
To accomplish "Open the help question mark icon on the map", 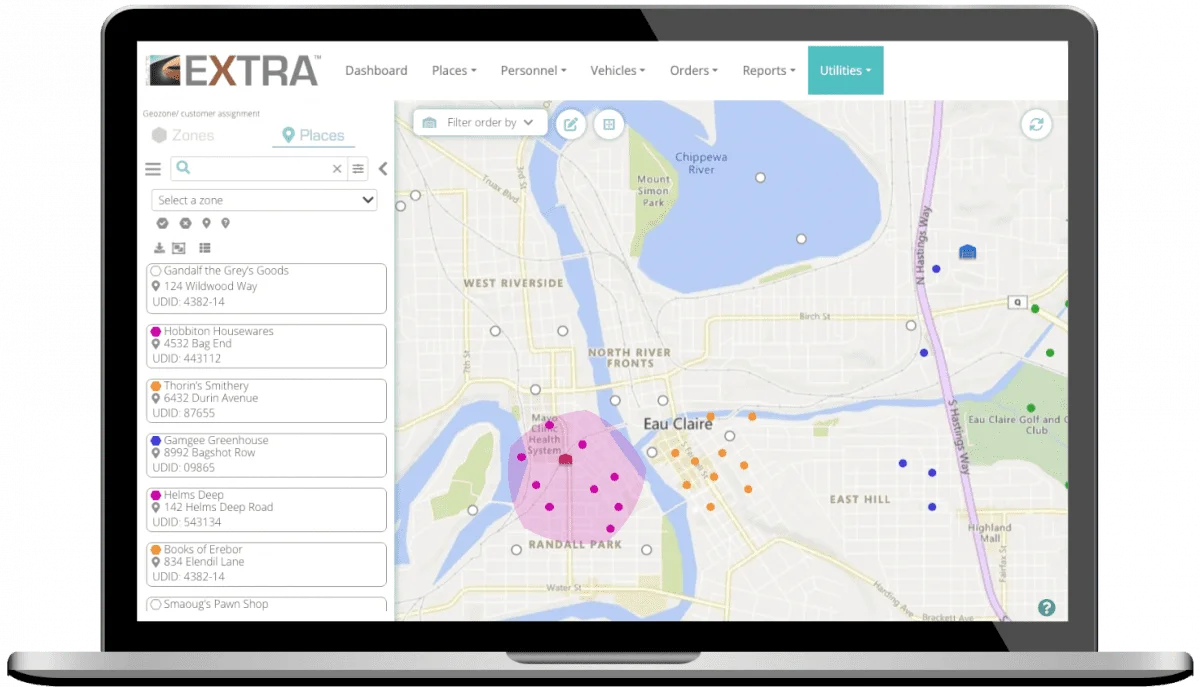I will 1047,607.
